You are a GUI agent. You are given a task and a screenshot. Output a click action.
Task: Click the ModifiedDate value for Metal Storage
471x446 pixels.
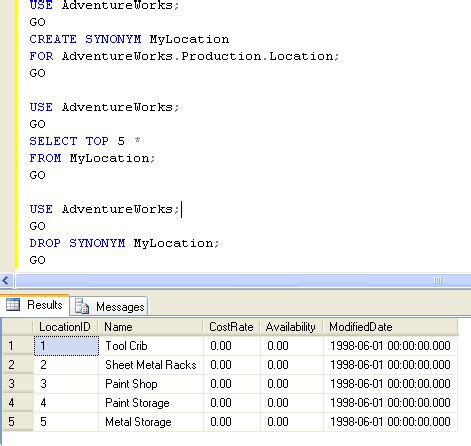[x=390, y=422]
